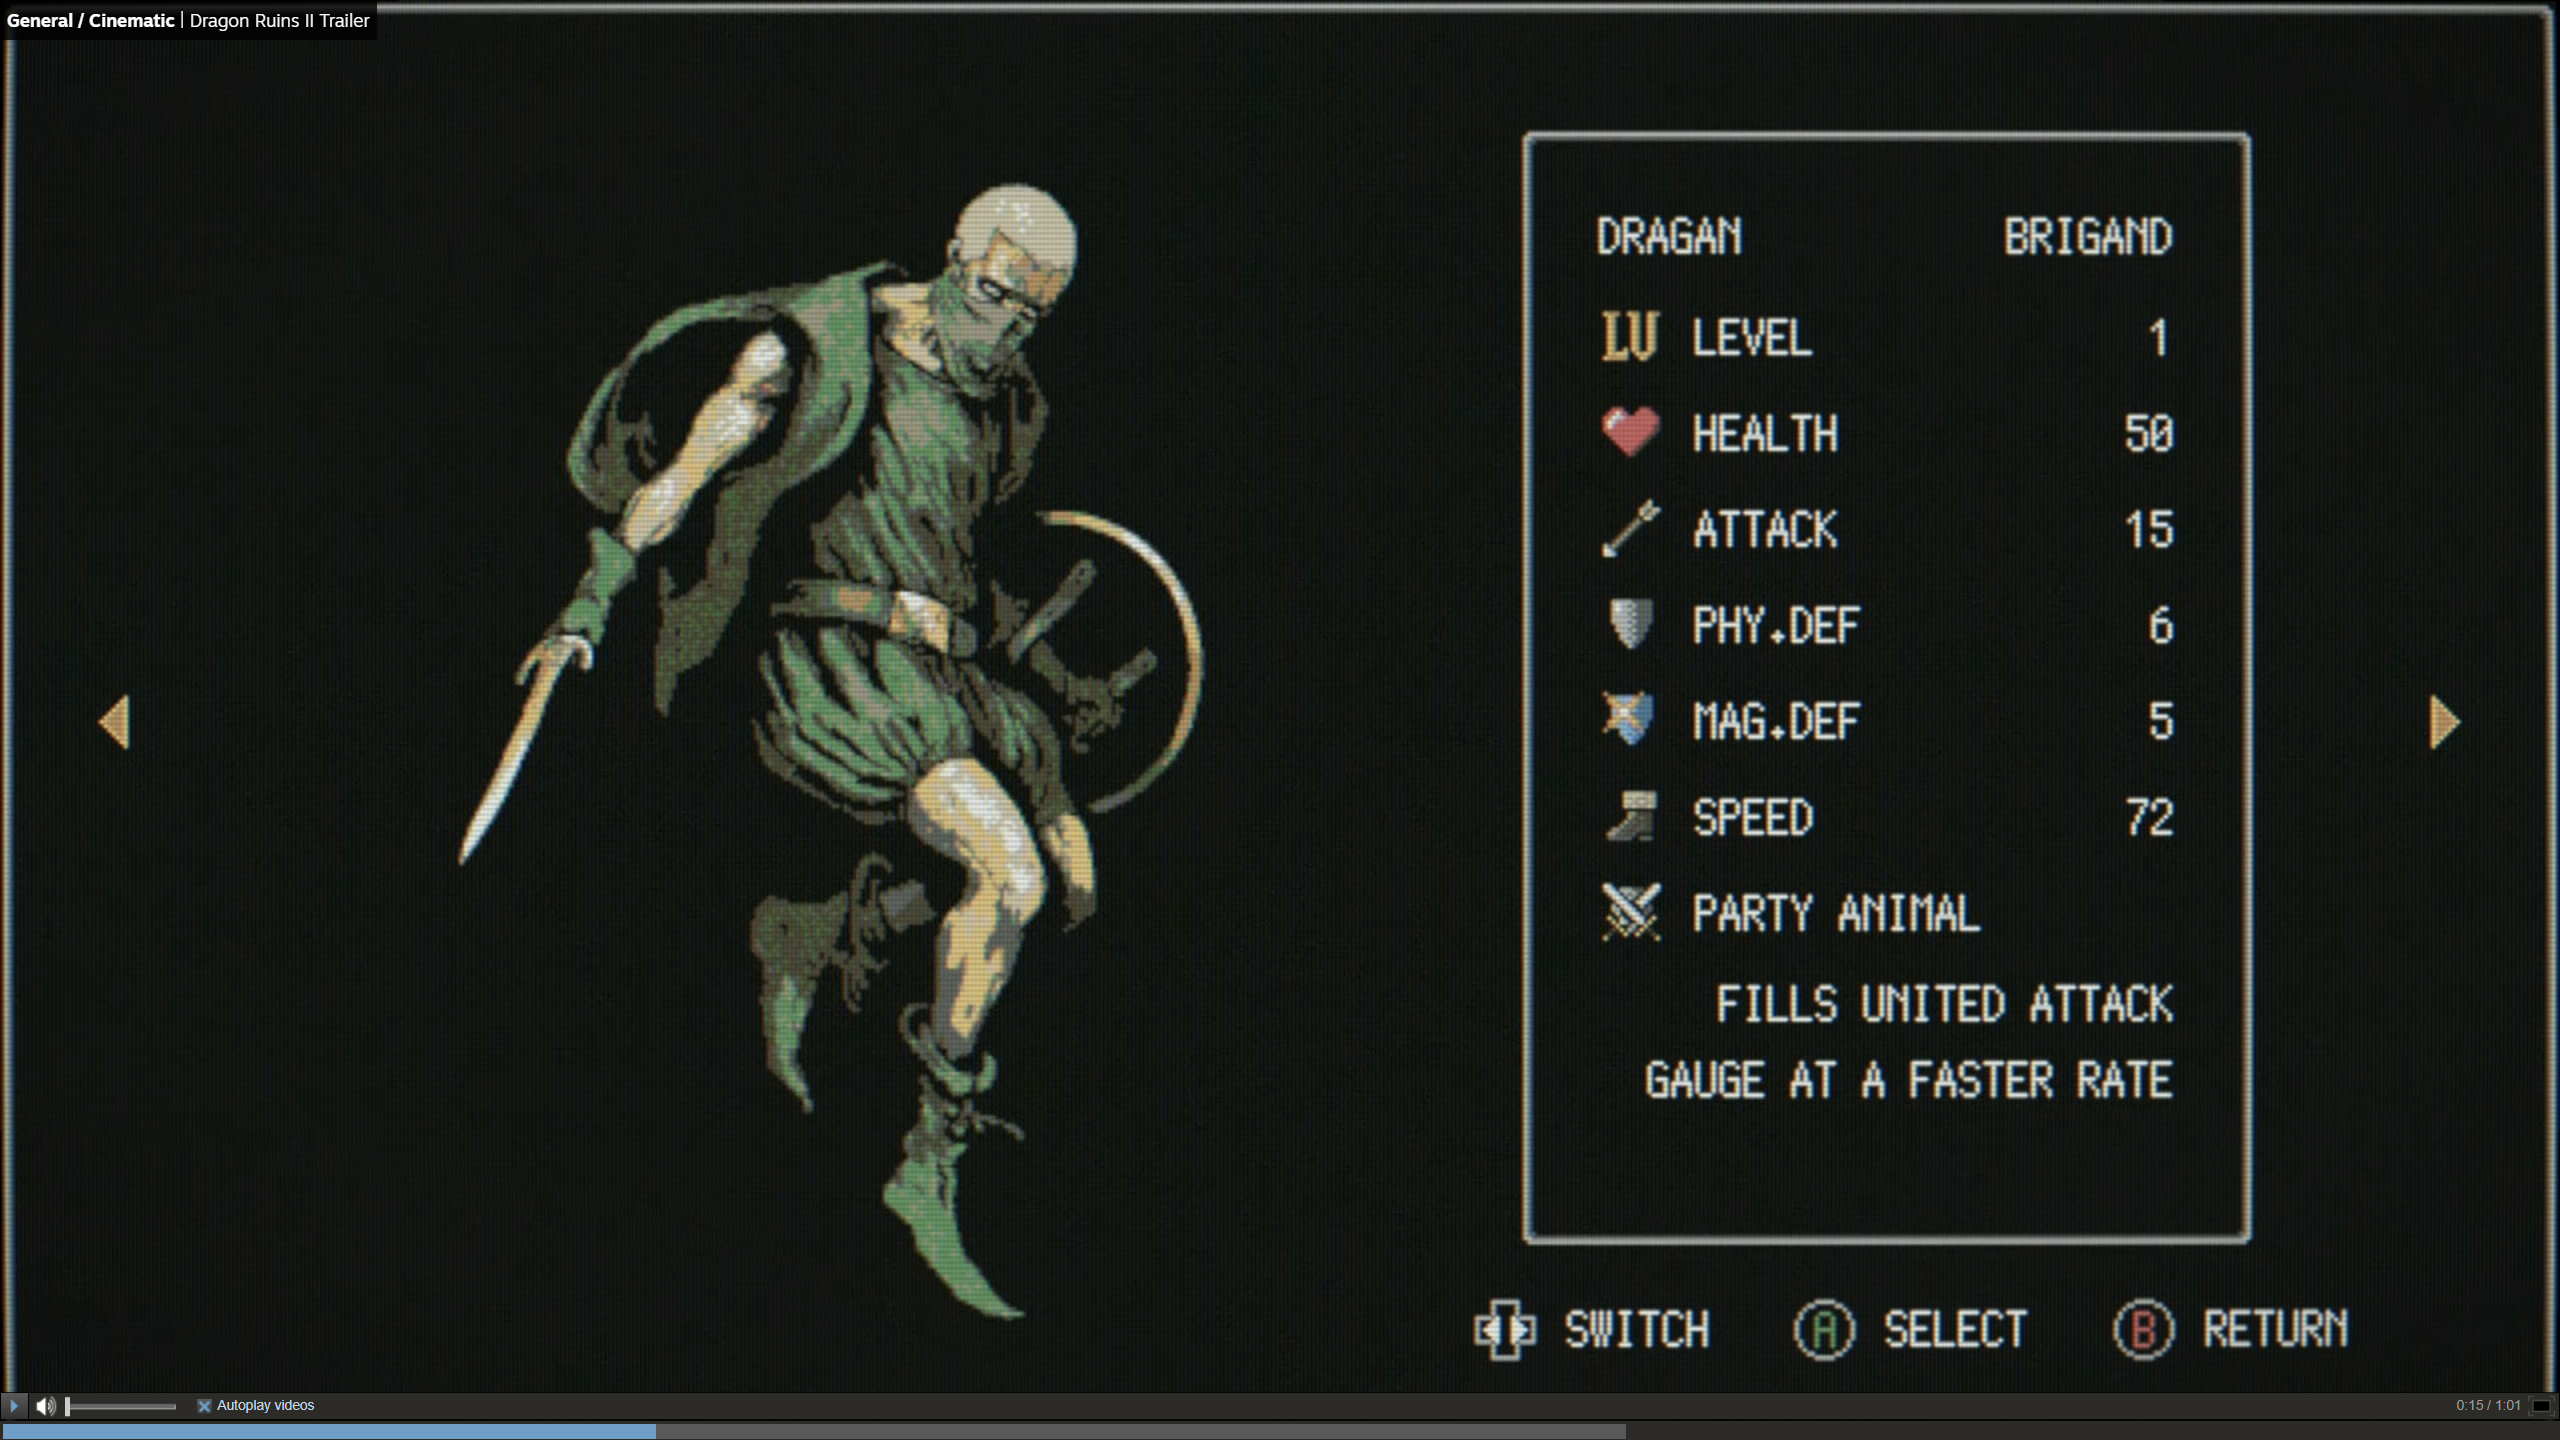Click the SWITCH label
This screenshot has width=2560, height=1440.
(1637, 1329)
